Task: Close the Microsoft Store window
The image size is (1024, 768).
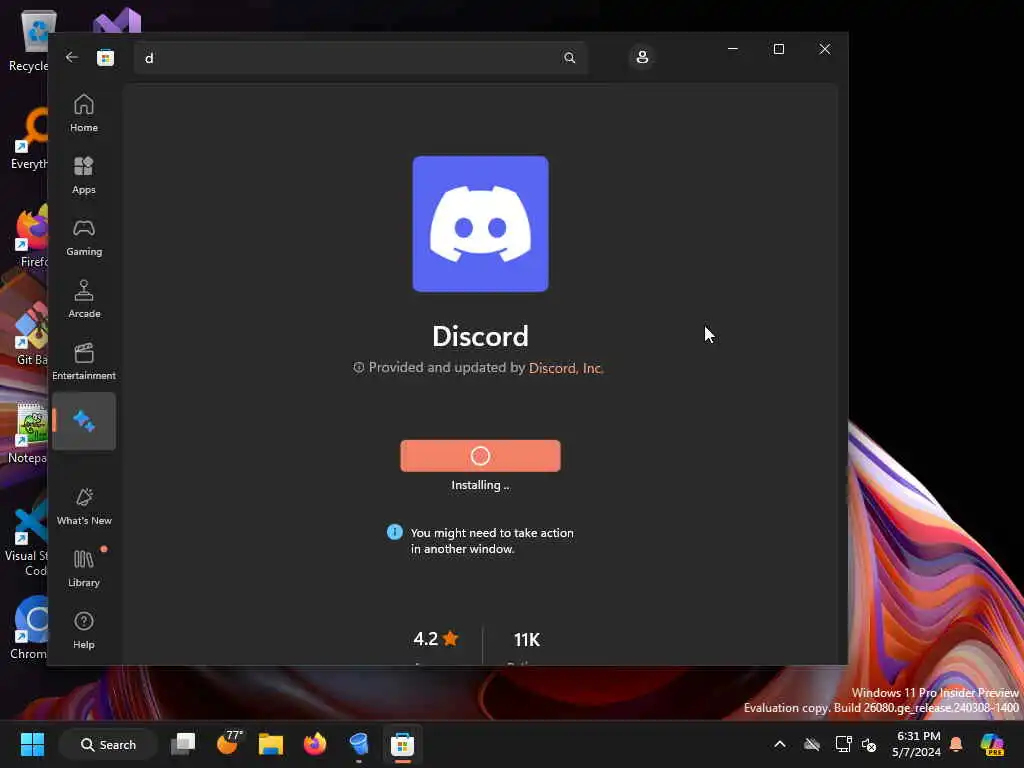Action: coord(825,49)
